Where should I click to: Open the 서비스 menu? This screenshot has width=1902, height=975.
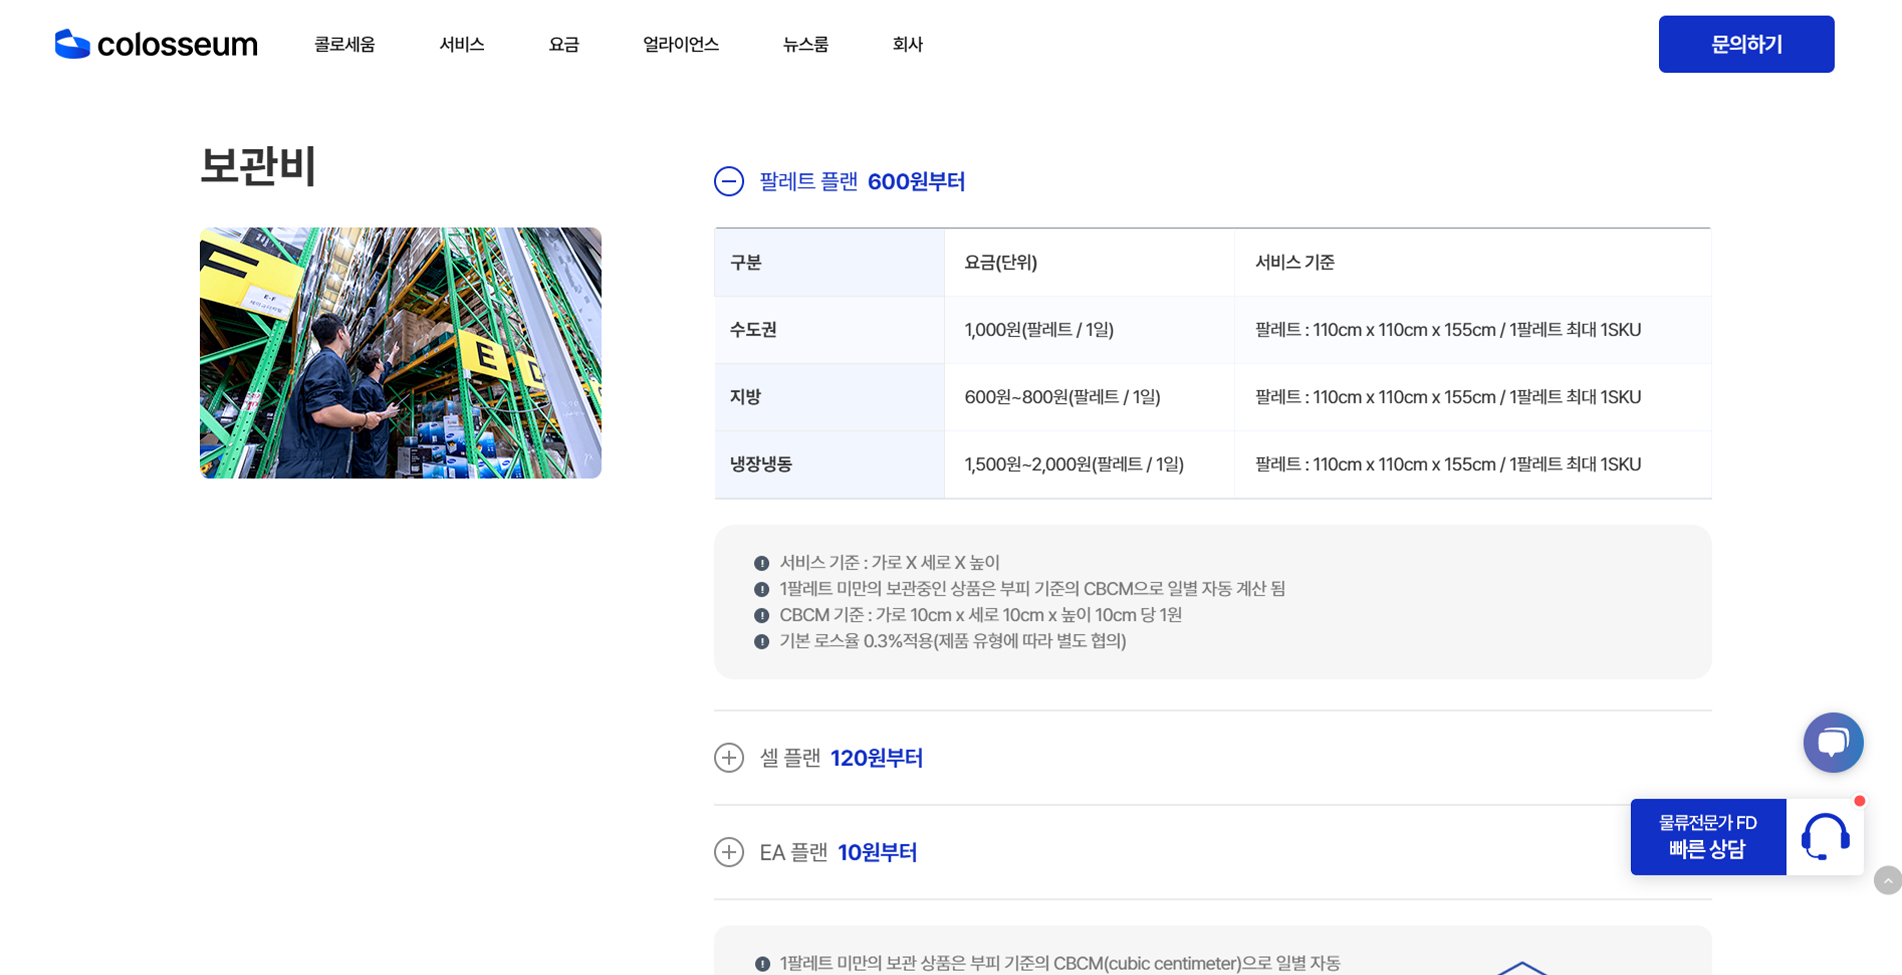point(461,44)
